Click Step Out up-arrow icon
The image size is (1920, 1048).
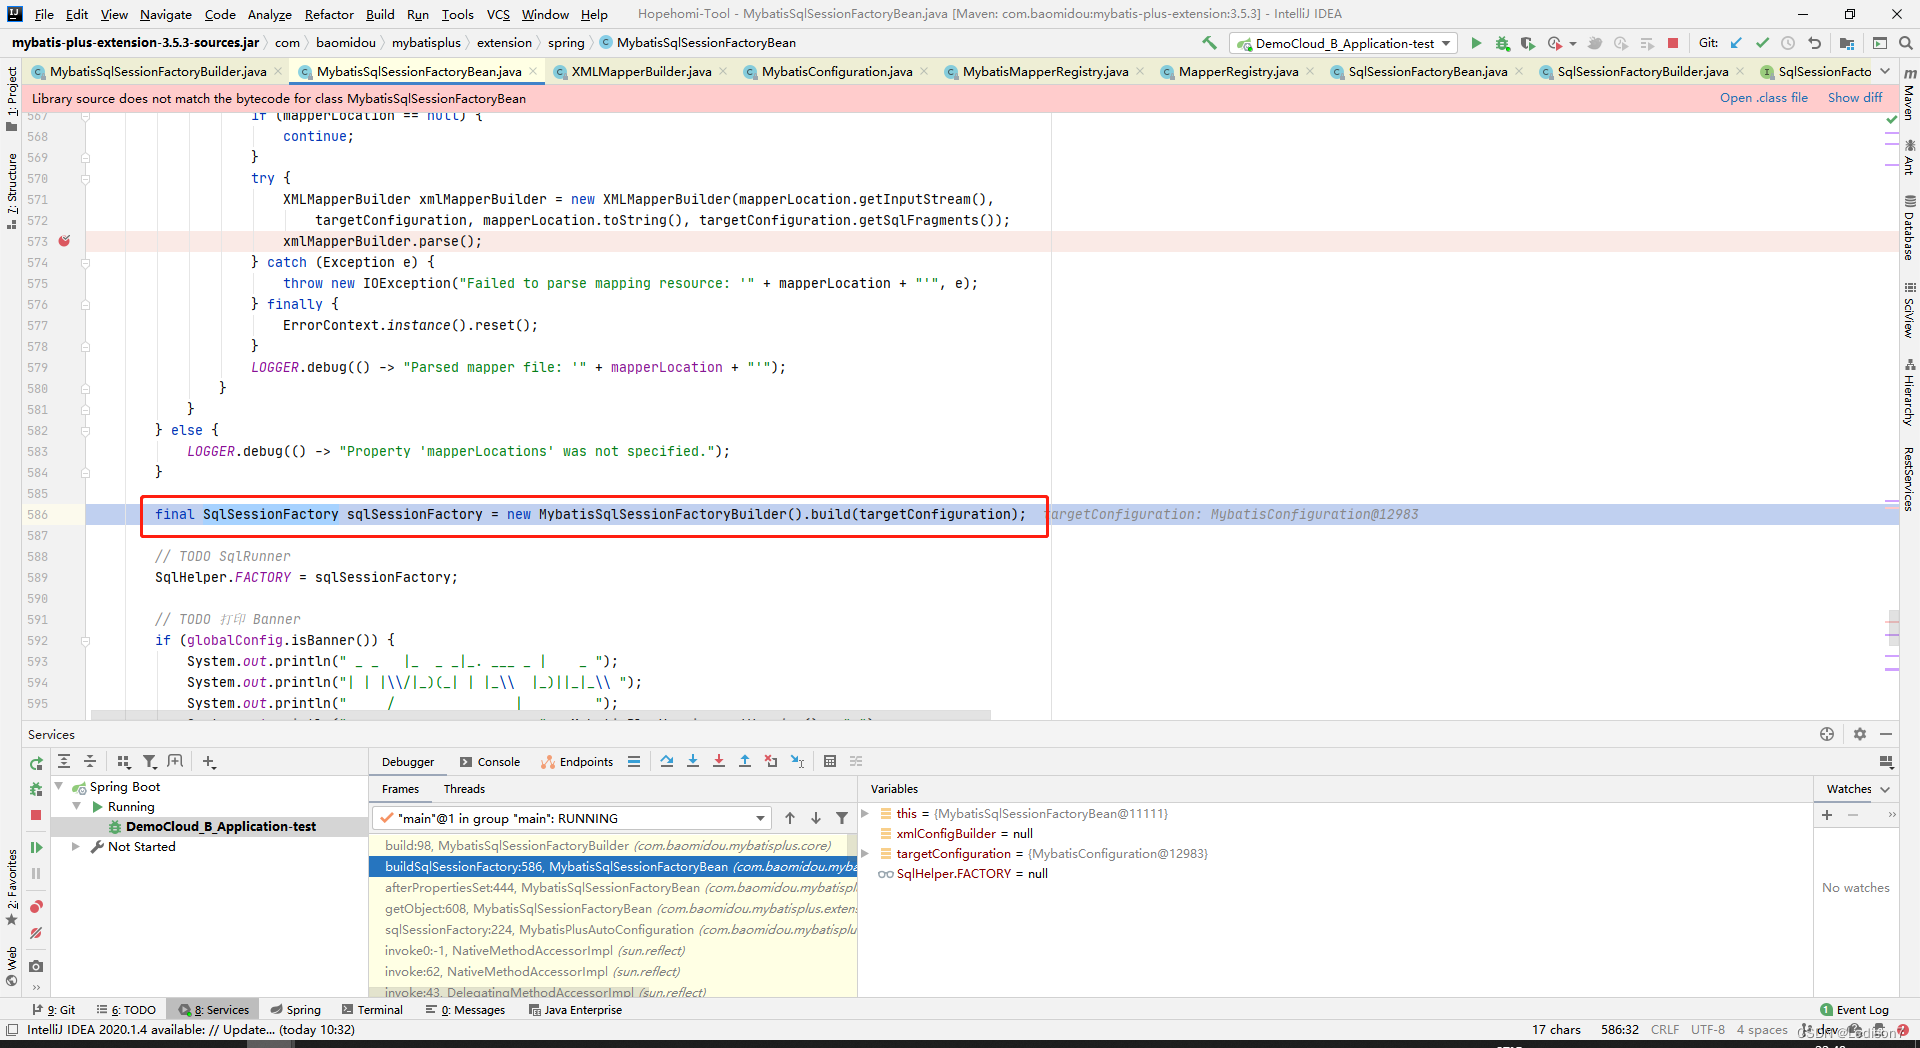click(x=745, y=761)
